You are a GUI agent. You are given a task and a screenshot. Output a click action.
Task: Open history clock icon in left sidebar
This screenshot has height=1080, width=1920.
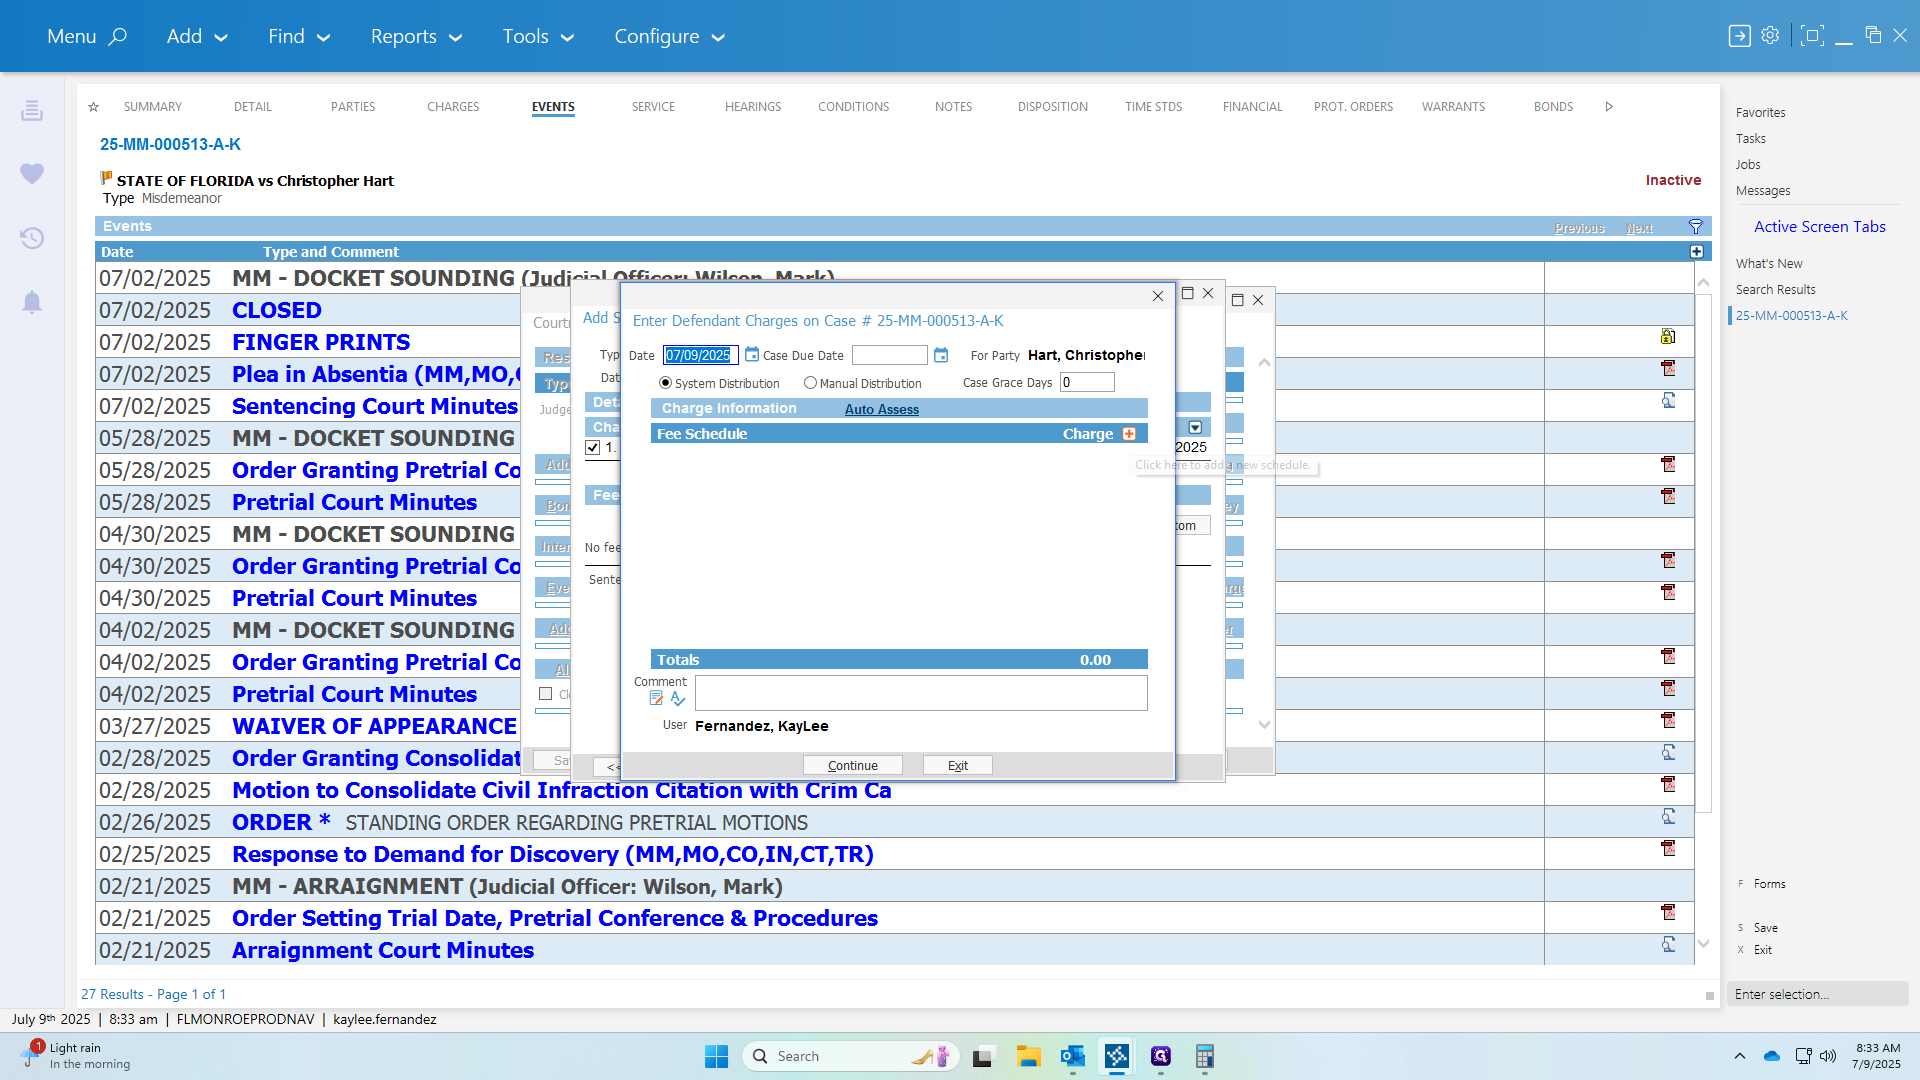32,238
